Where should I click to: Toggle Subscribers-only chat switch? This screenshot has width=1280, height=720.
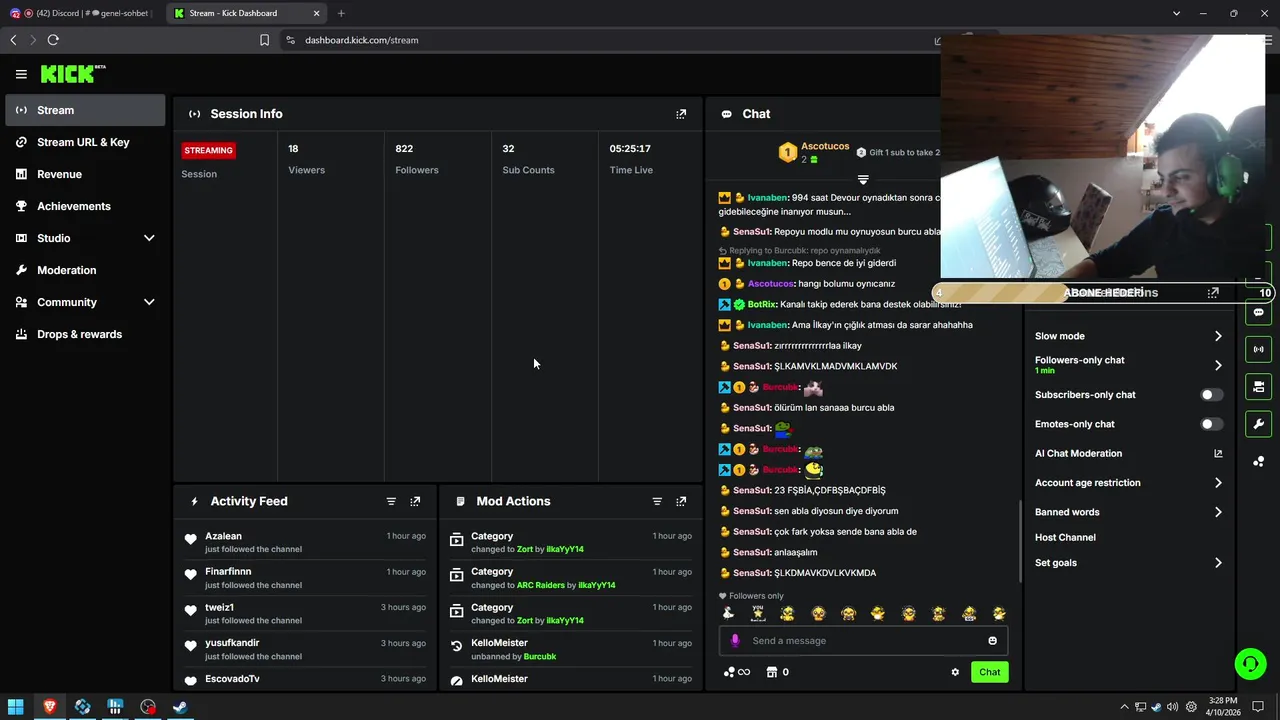1211,395
